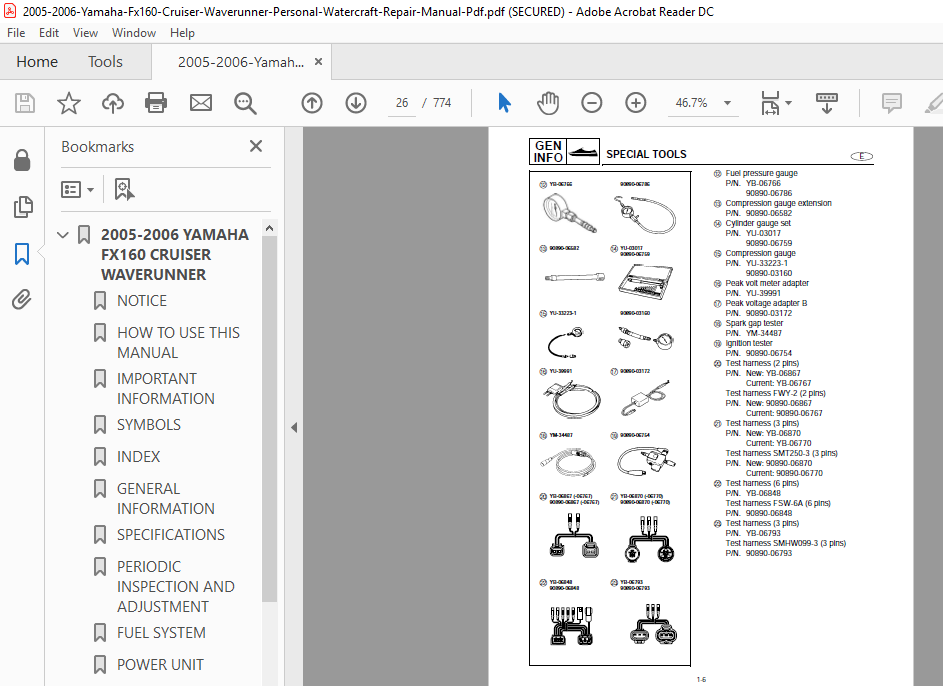Jump to PERIODIC INSPECTION AND ADJUSTMENT bookmark
Screen dimensions: 943x686
click(176, 586)
